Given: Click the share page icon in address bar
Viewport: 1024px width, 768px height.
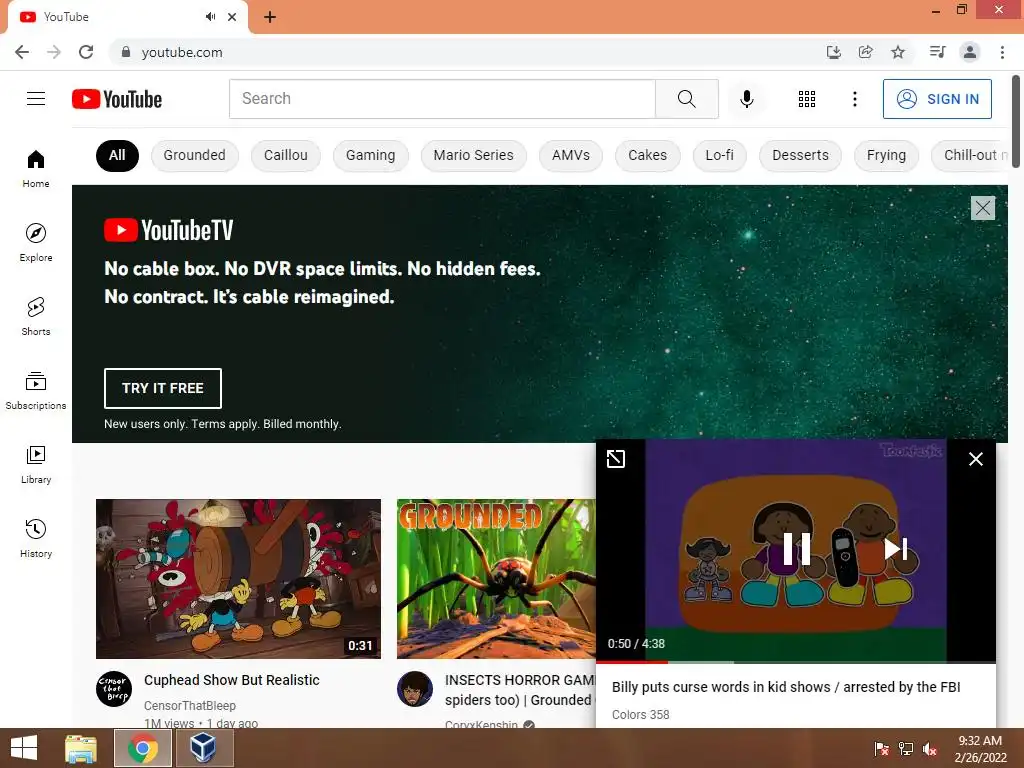Looking at the screenshot, I should click(x=865, y=52).
